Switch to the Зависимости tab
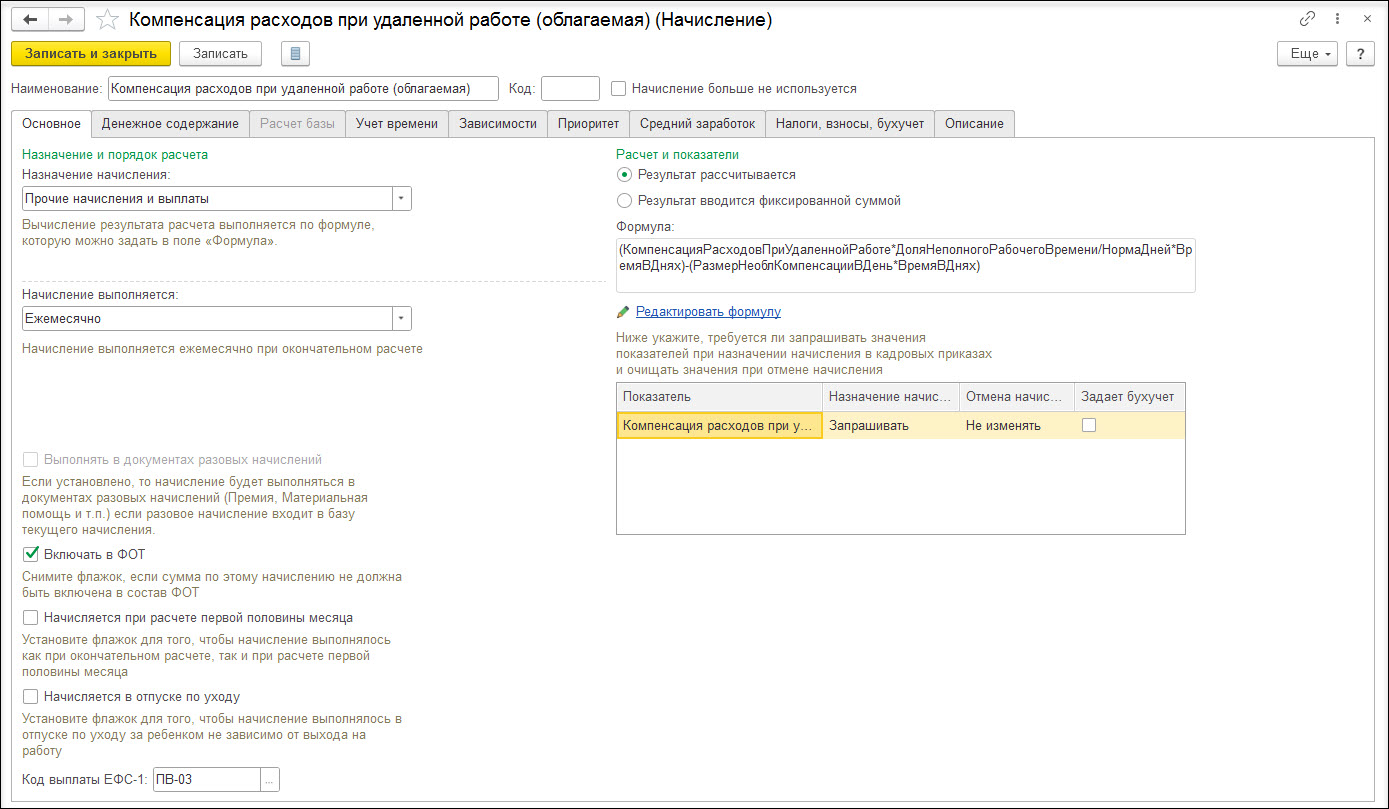The image size is (1389, 809). (x=498, y=124)
